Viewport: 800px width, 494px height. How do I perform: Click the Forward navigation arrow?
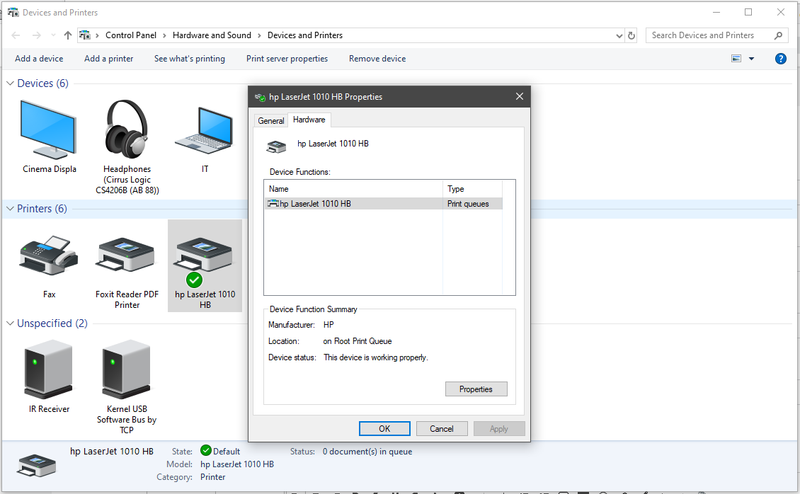coord(36,35)
